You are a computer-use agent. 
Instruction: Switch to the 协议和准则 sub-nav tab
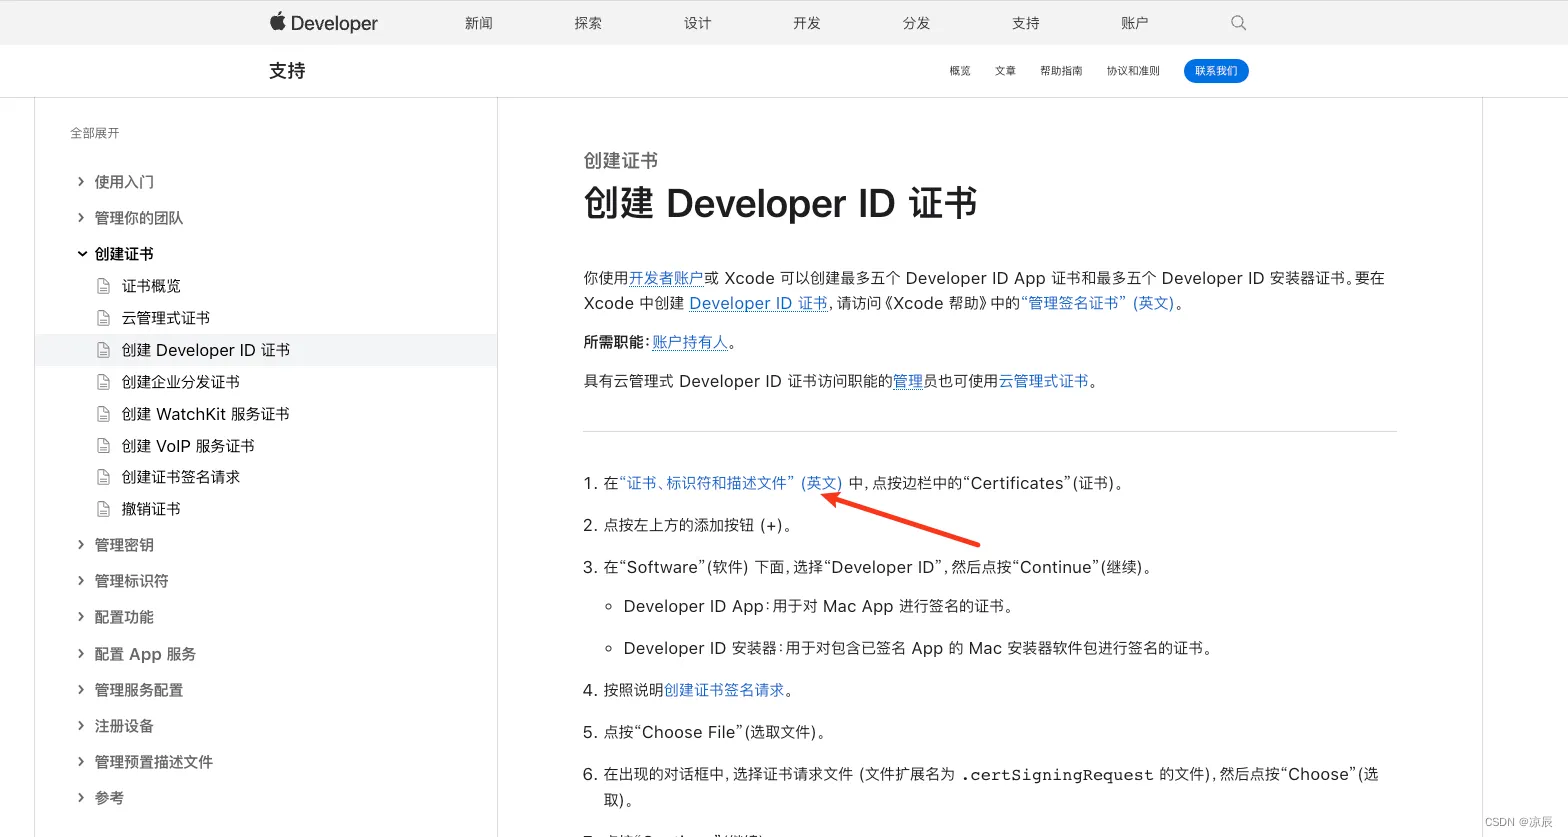coord(1133,71)
